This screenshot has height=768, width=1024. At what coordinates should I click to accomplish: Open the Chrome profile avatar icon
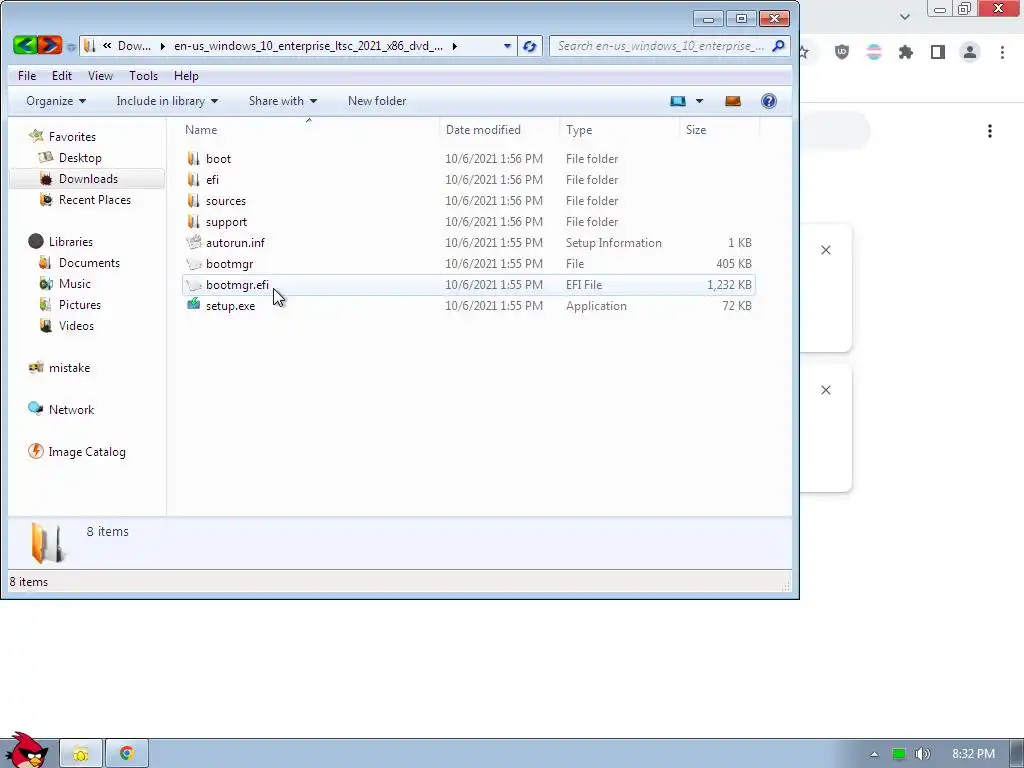point(970,52)
